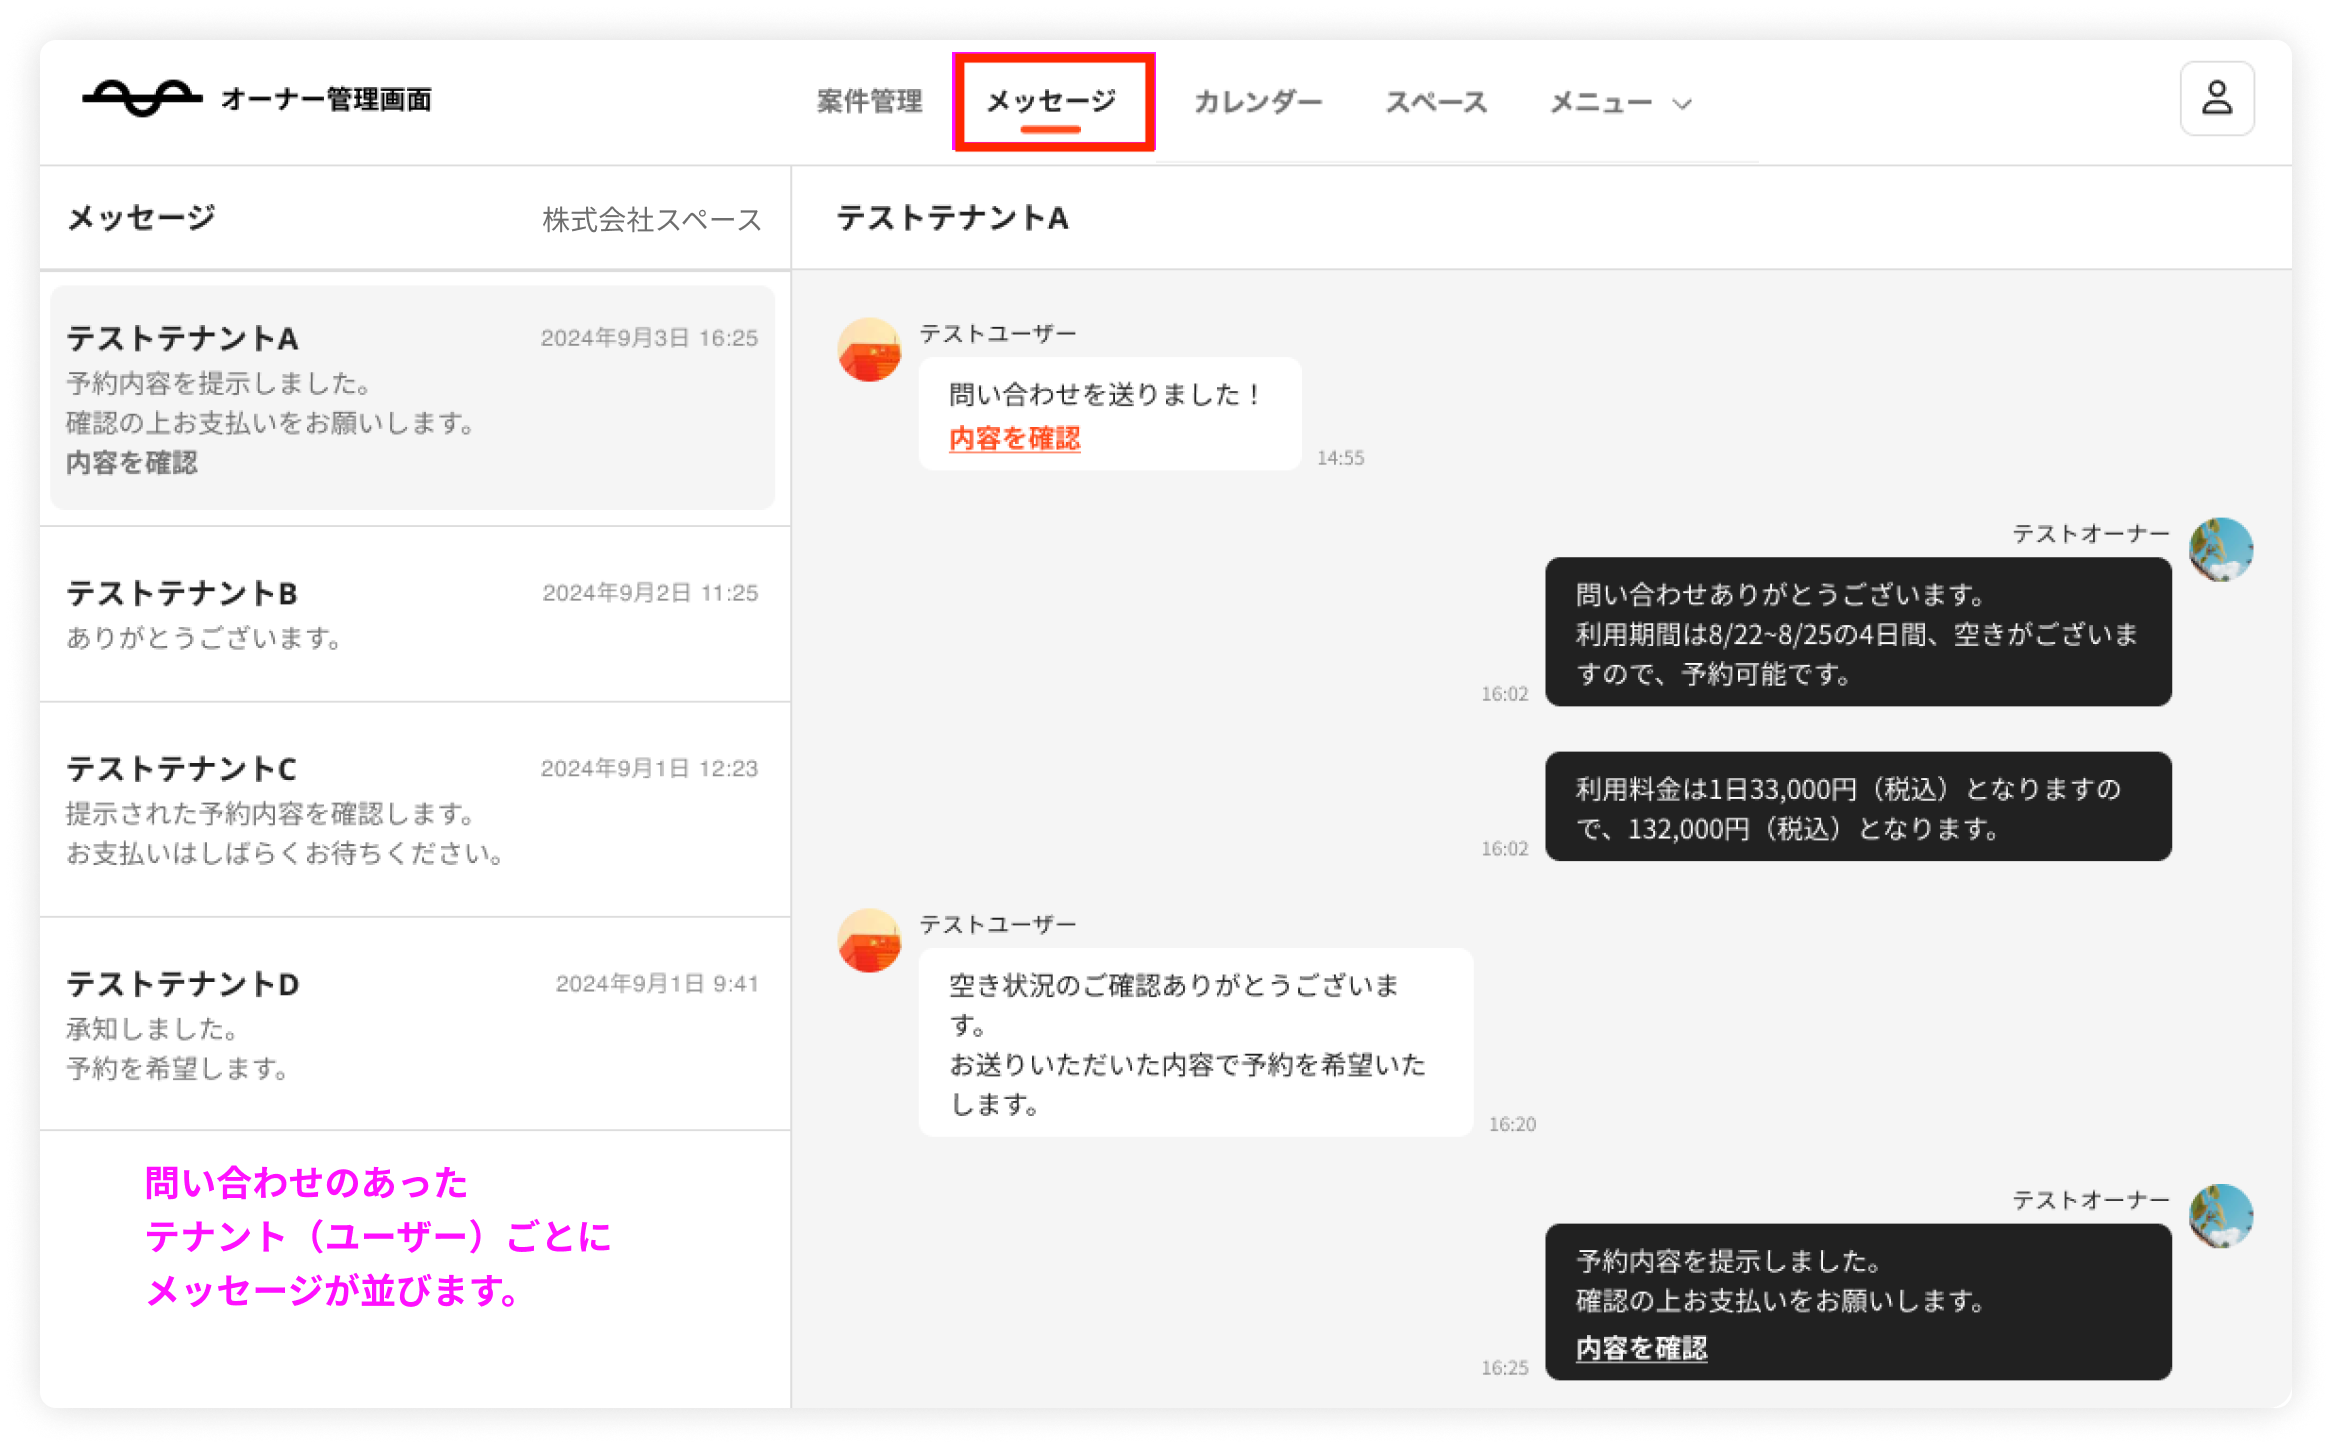Open the メニュー navigation item
The image size is (2332, 1448).
coord(1600,102)
